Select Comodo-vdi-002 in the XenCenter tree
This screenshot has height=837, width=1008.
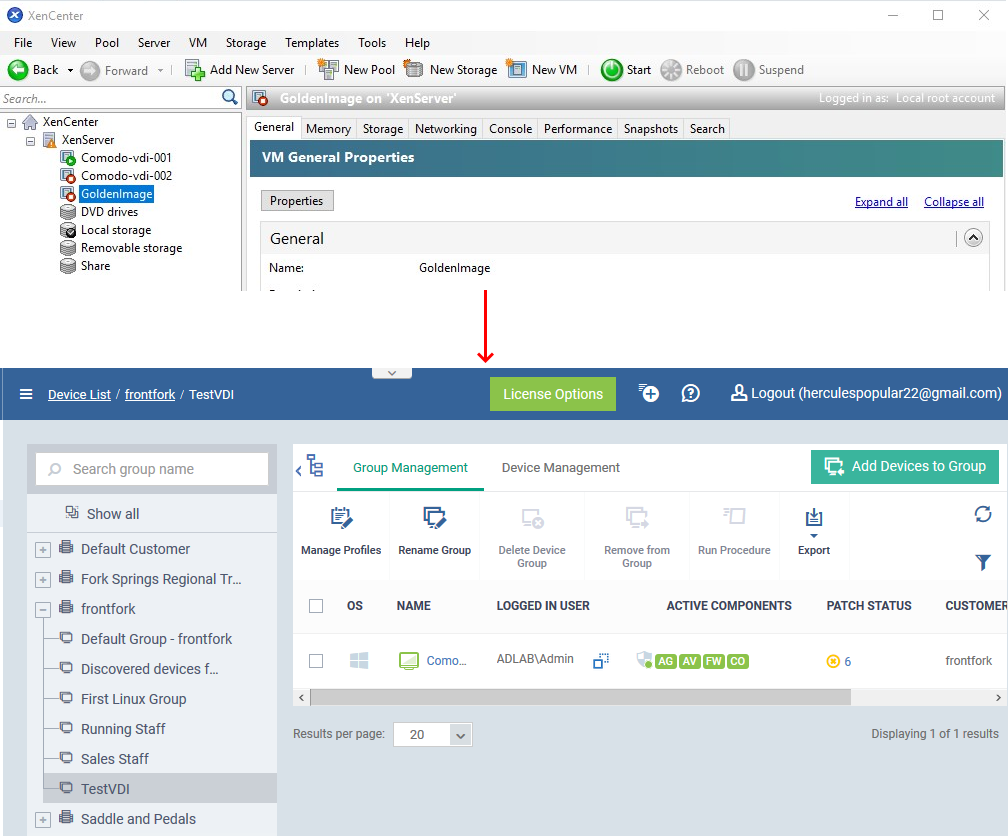tap(126, 176)
